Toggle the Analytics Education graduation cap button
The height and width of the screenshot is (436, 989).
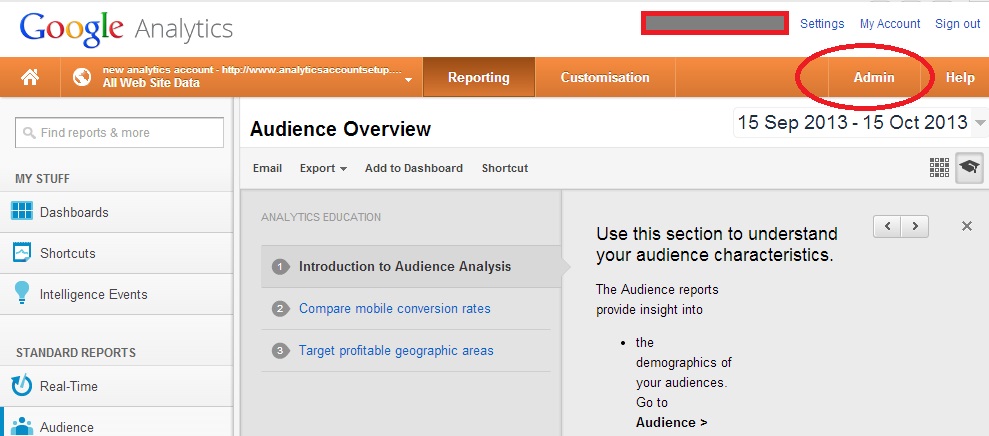(x=969, y=168)
